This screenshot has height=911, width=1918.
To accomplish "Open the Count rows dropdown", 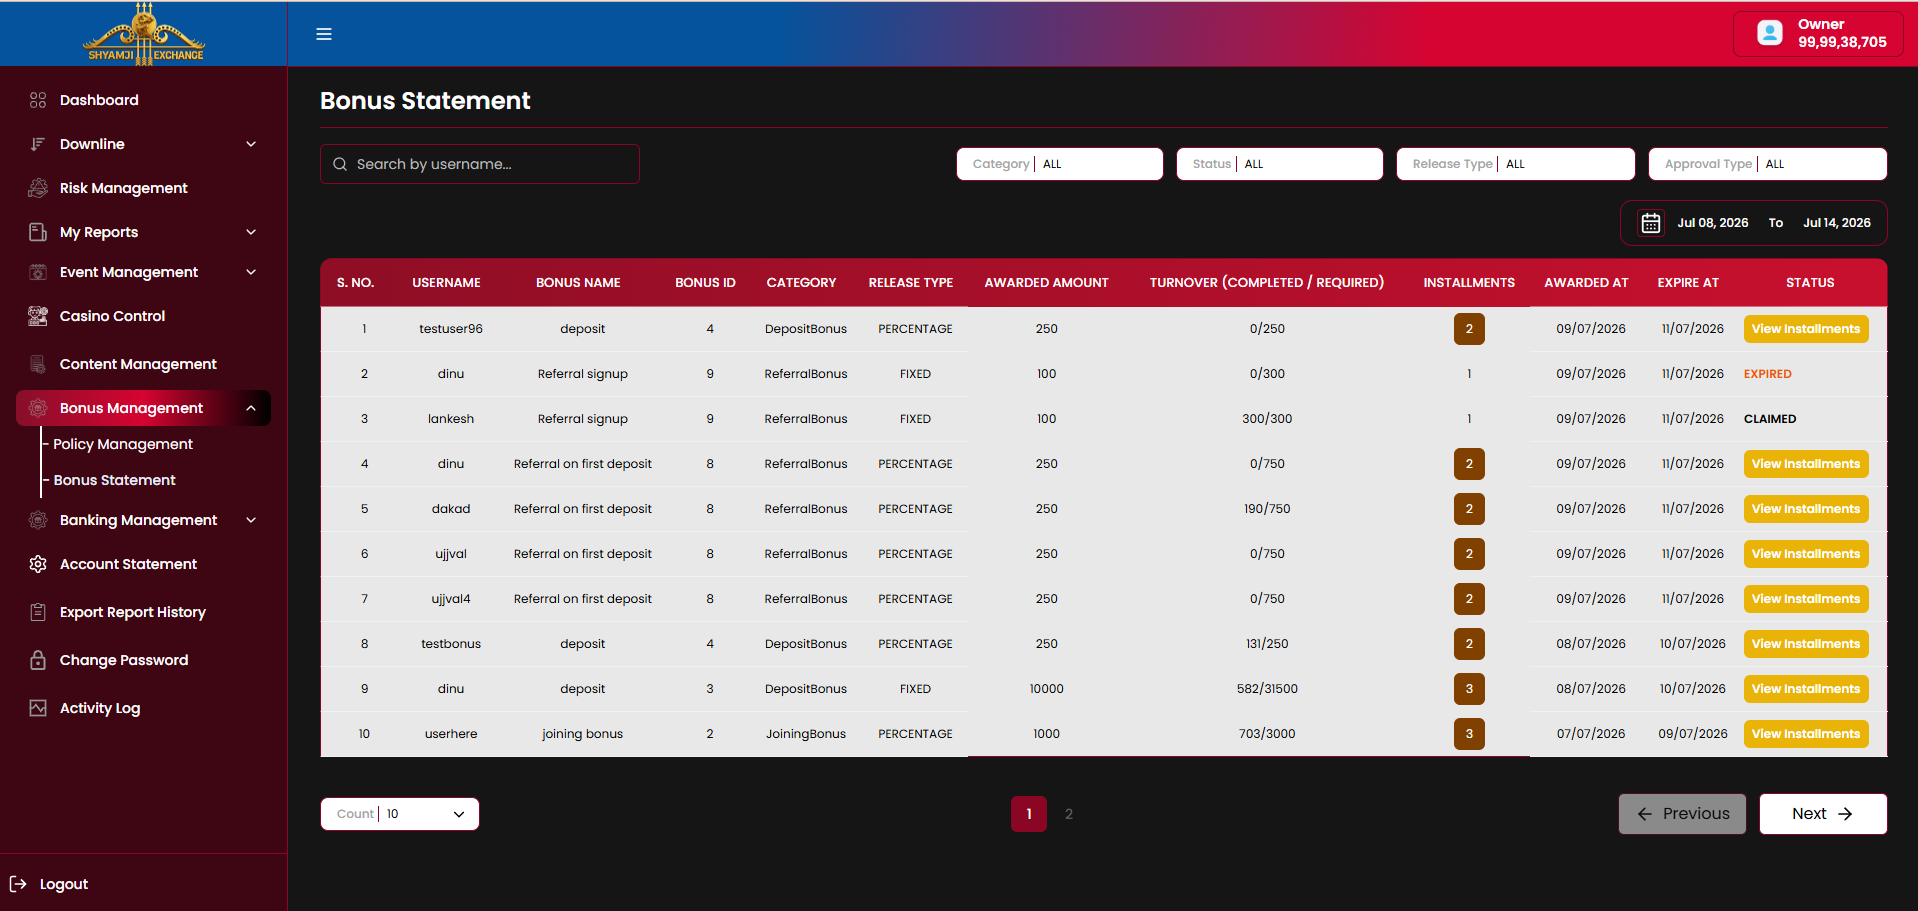I will (400, 814).
